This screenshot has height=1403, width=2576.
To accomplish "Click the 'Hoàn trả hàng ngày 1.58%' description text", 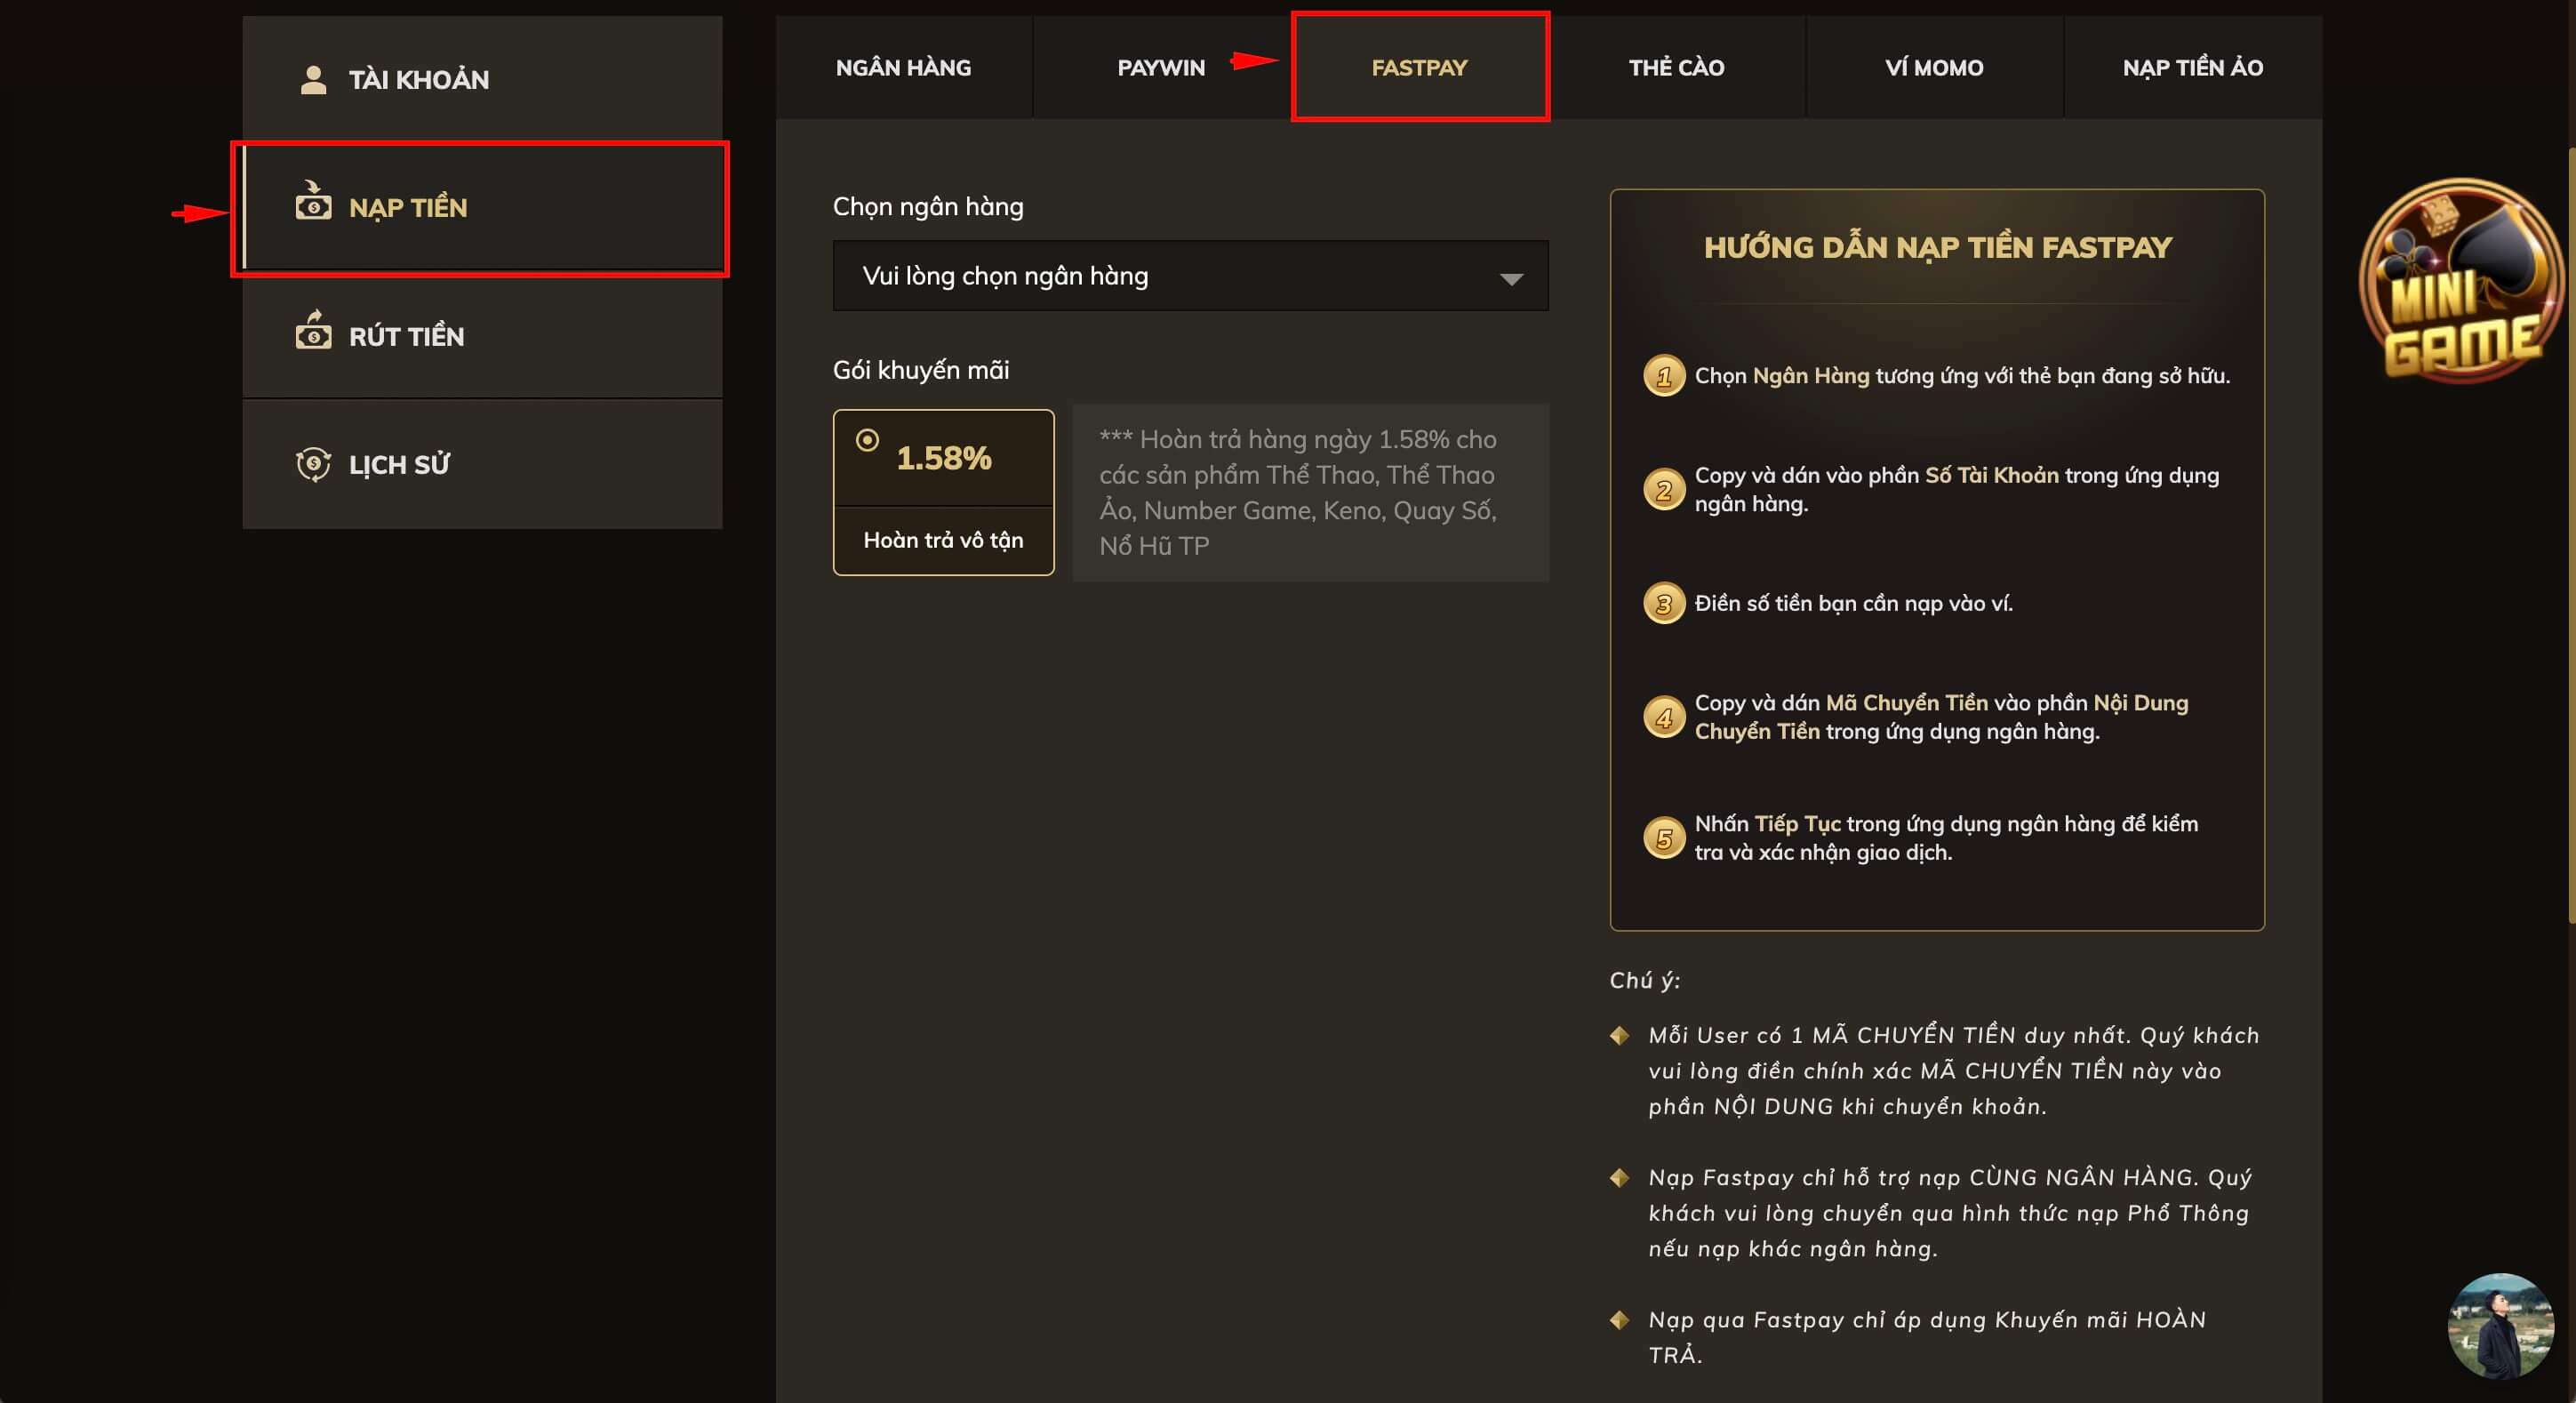I will 1298,492.
